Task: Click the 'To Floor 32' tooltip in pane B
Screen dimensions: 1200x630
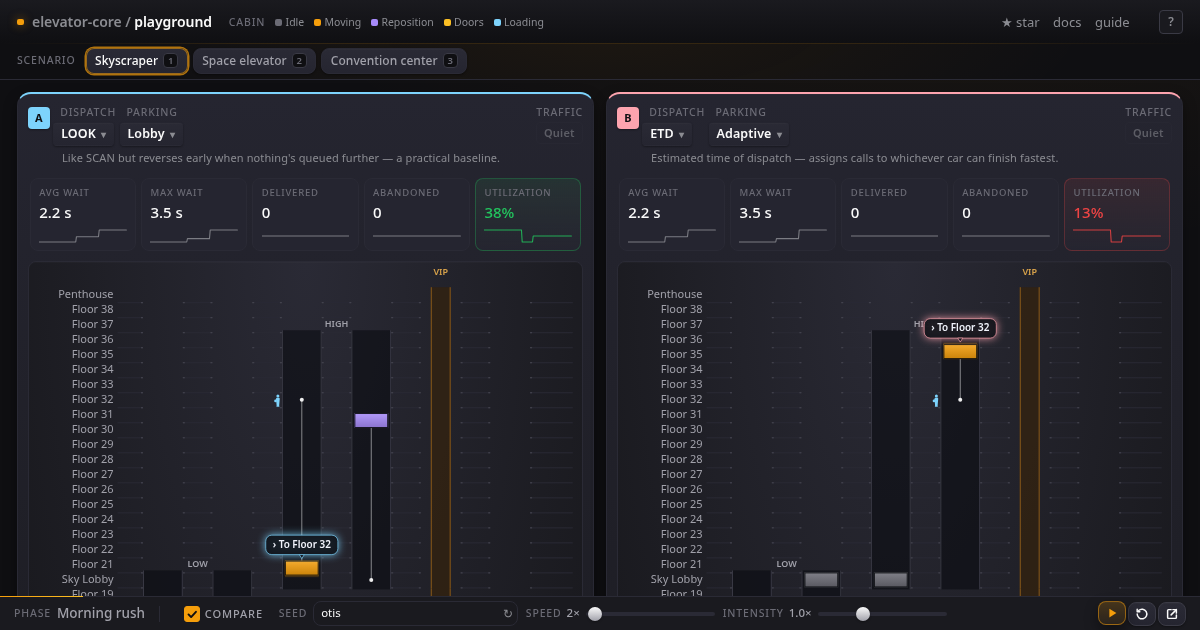Action: (960, 328)
